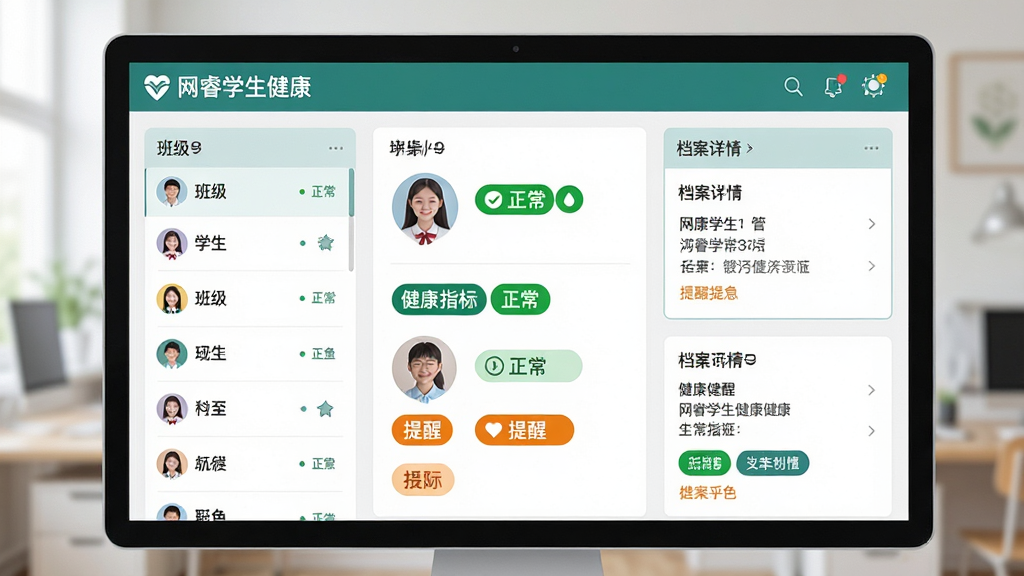Open the large avatar of the student wearing glasses
This screenshot has width=1024, height=576.
(x=424, y=369)
